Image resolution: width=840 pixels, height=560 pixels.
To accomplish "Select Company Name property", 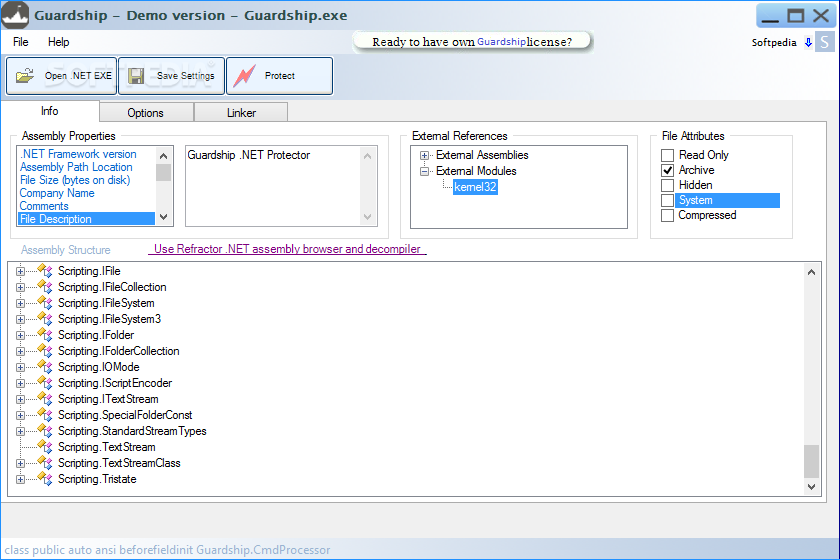I will [x=57, y=193].
